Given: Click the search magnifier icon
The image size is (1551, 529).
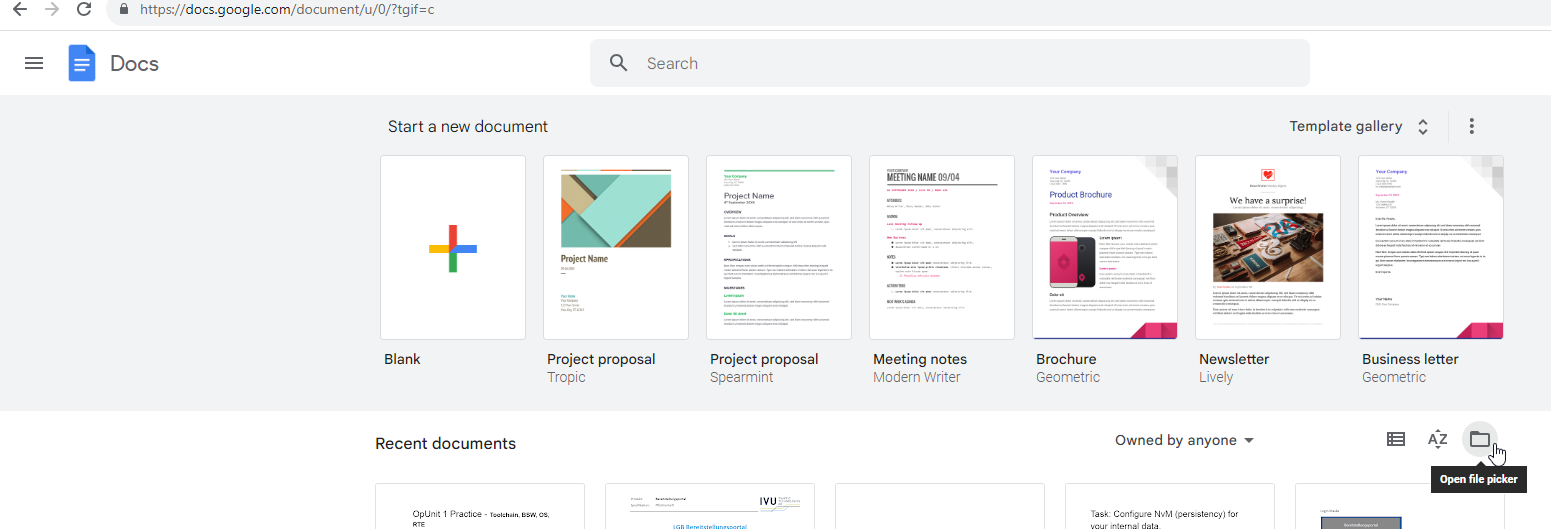Looking at the screenshot, I should [x=619, y=63].
